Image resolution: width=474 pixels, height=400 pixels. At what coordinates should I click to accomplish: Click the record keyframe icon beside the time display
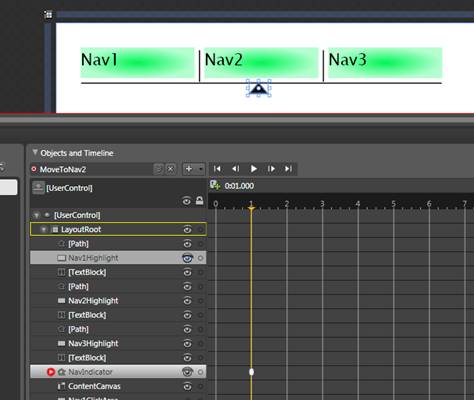[215, 185]
